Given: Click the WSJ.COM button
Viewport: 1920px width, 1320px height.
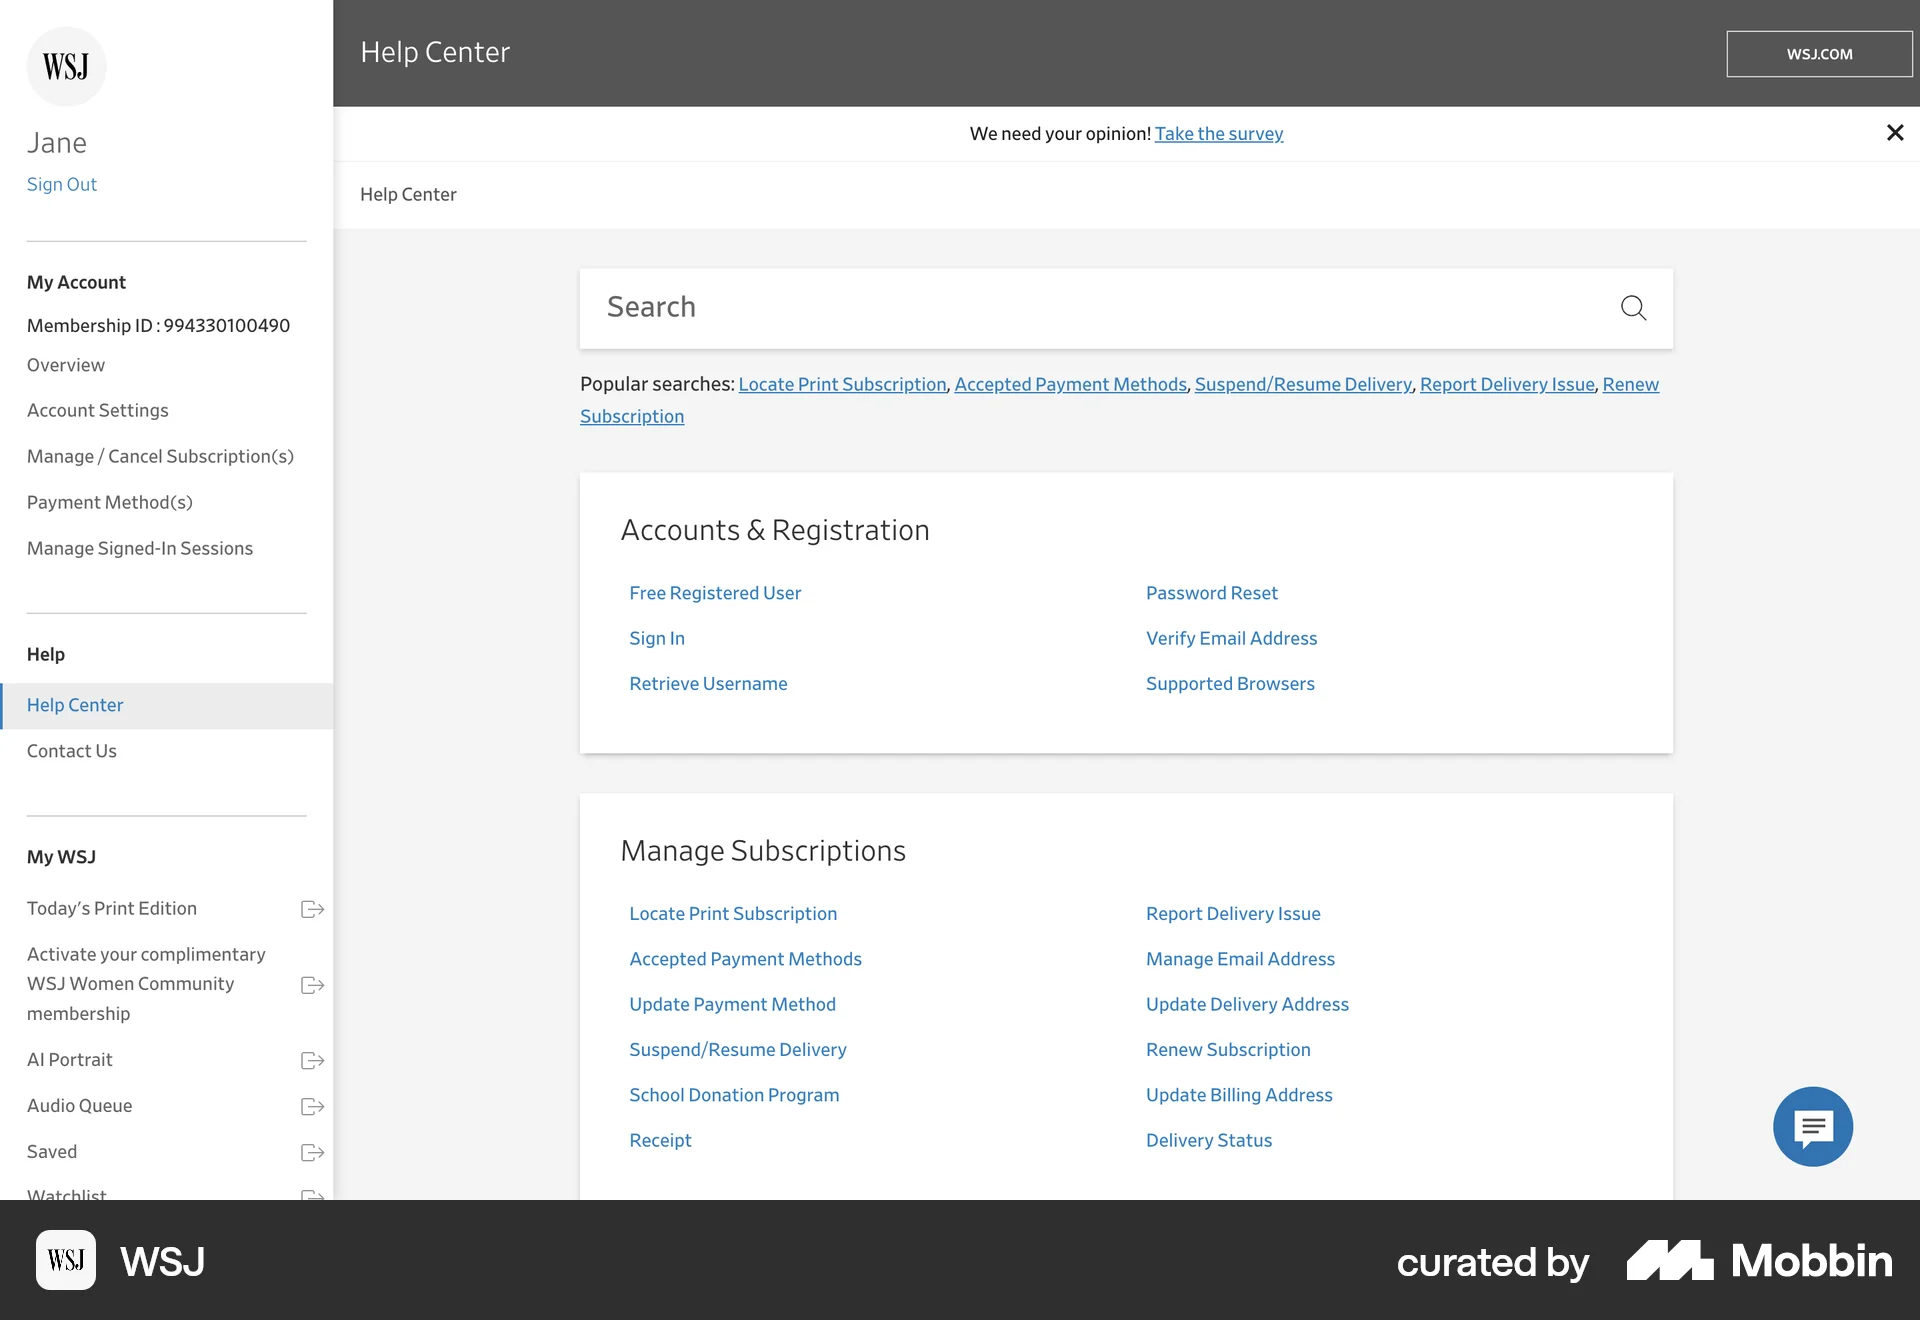Looking at the screenshot, I should [1819, 53].
